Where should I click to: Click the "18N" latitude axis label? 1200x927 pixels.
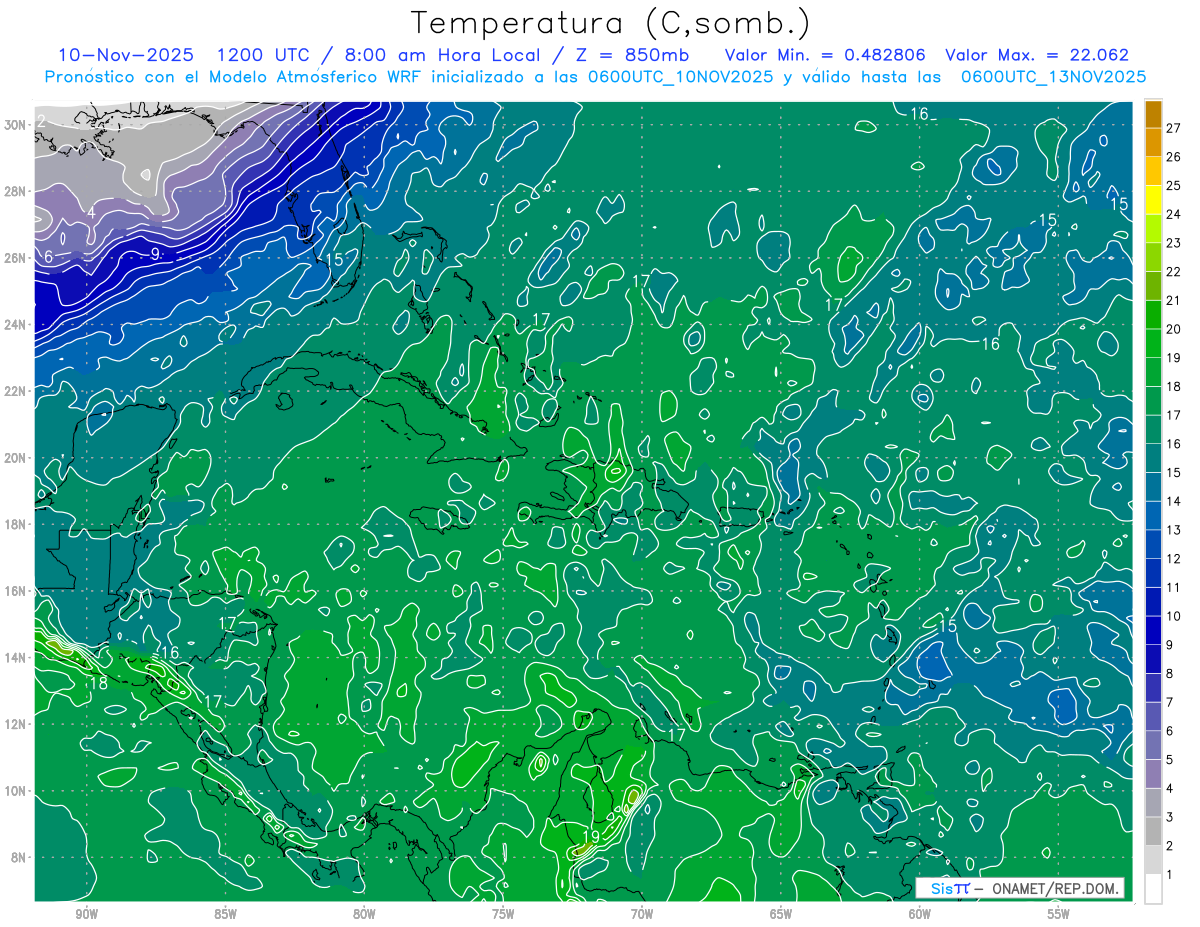pyautogui.click(x=15, y=524)
